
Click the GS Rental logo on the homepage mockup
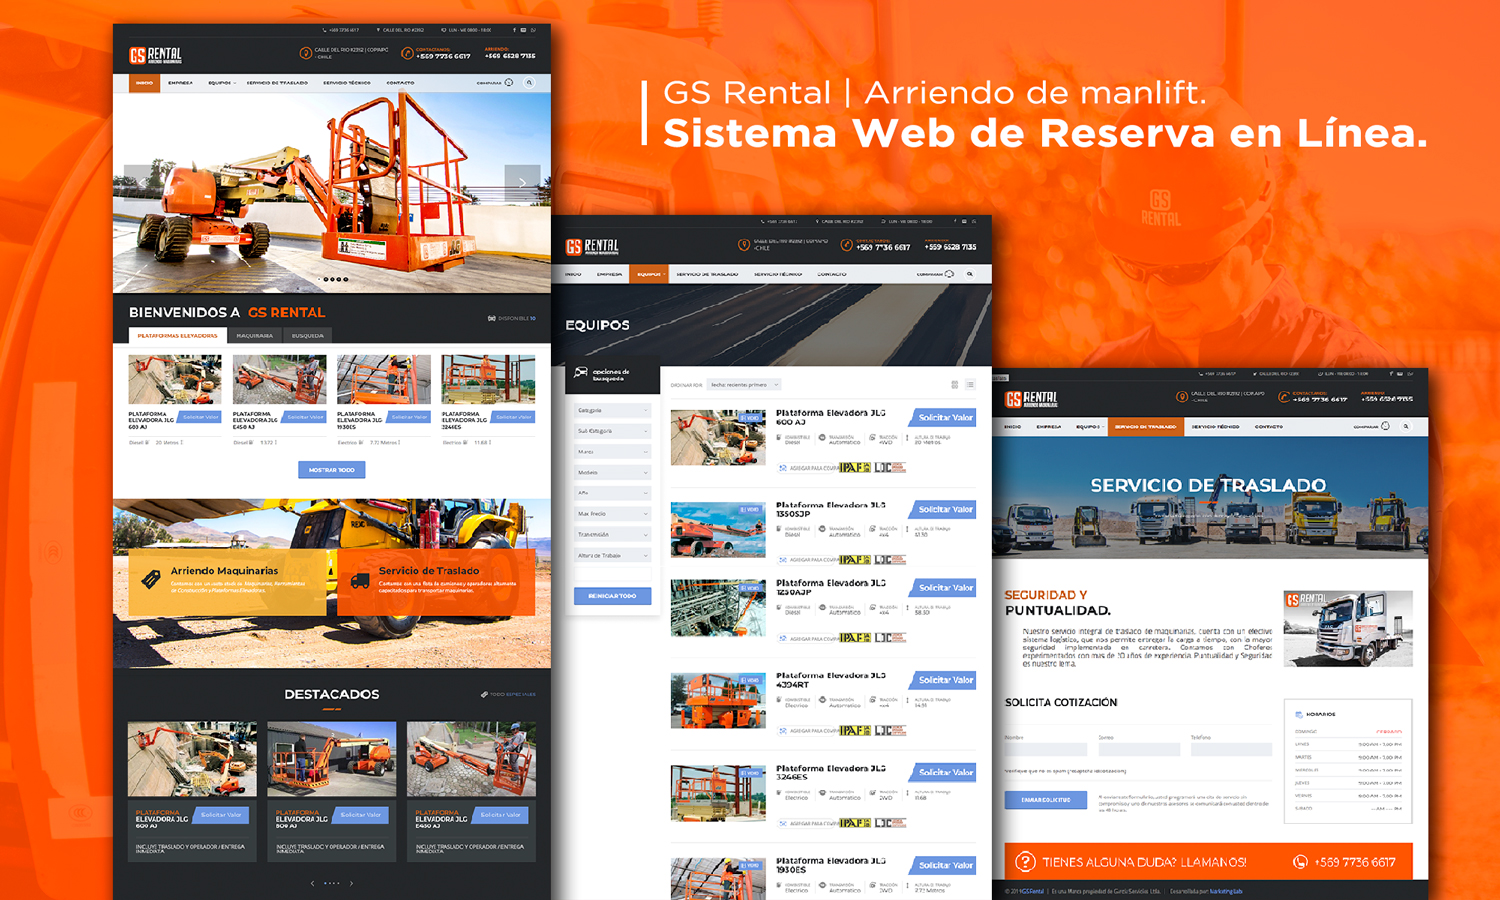click(x=156, y=55)
